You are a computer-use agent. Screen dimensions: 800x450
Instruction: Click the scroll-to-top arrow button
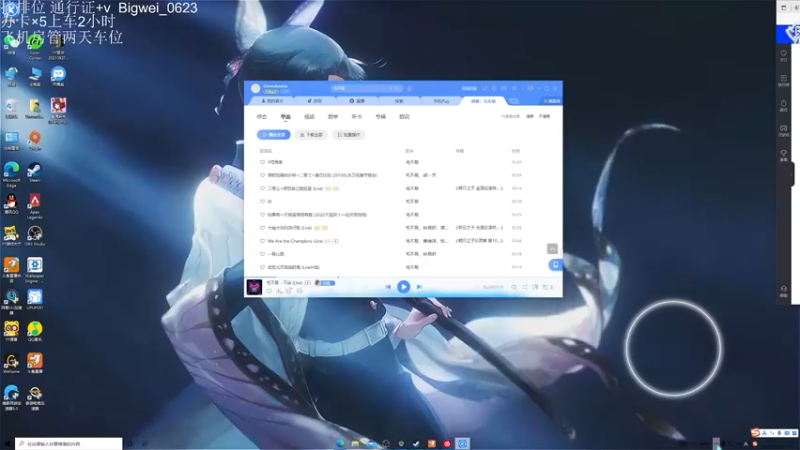[552, 248]
